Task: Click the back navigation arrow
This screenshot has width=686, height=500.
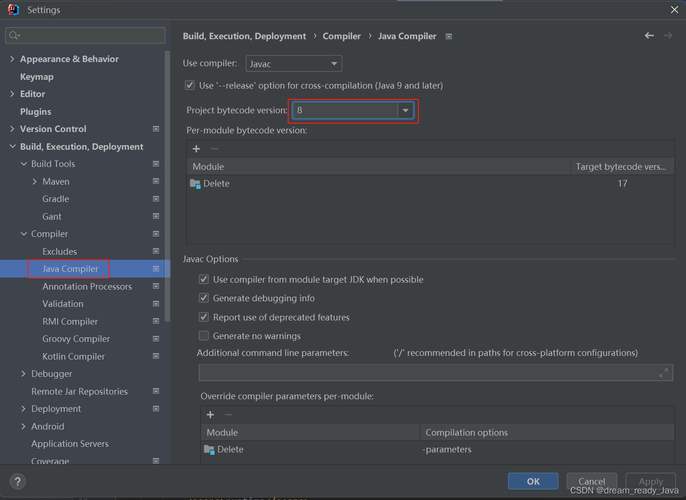Action: click(649, 36)
